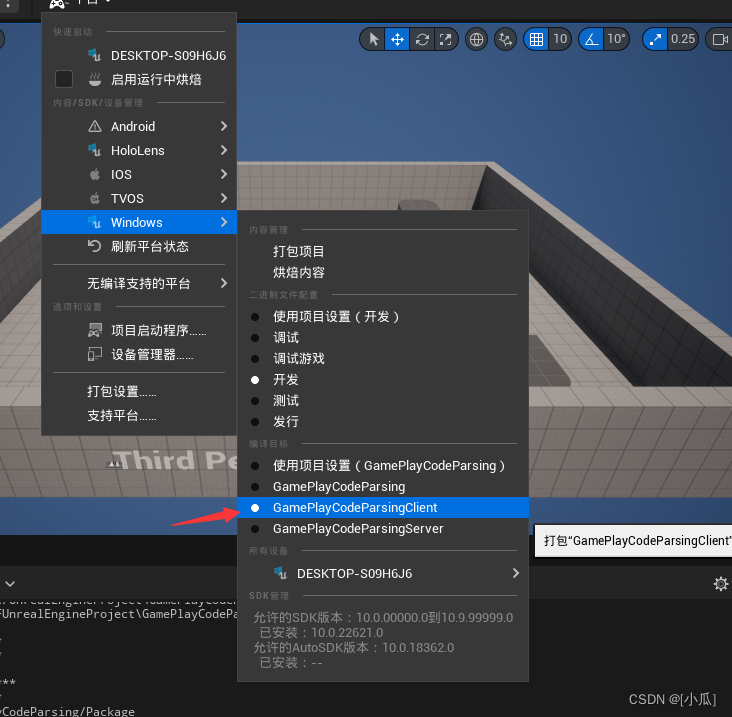Screen dimensions: 732x717
Task: Open DESKTOP-S09H6J6 under 所有设备
Action: [x=383, y=573]
